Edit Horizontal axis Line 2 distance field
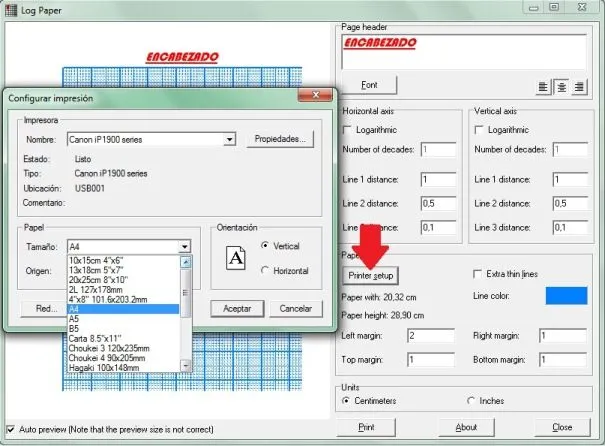Image resolution: width=605 pixels, height=446 pixels. (438, 204)
